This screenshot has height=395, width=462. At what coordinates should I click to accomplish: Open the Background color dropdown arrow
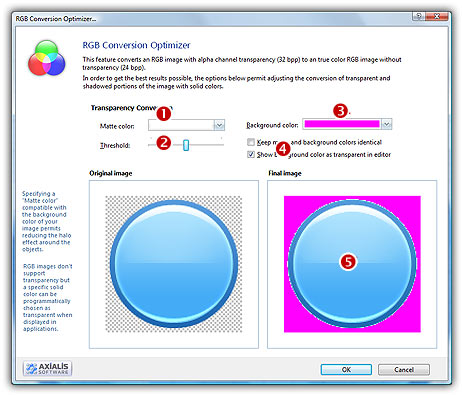click(x=386, y=124)
